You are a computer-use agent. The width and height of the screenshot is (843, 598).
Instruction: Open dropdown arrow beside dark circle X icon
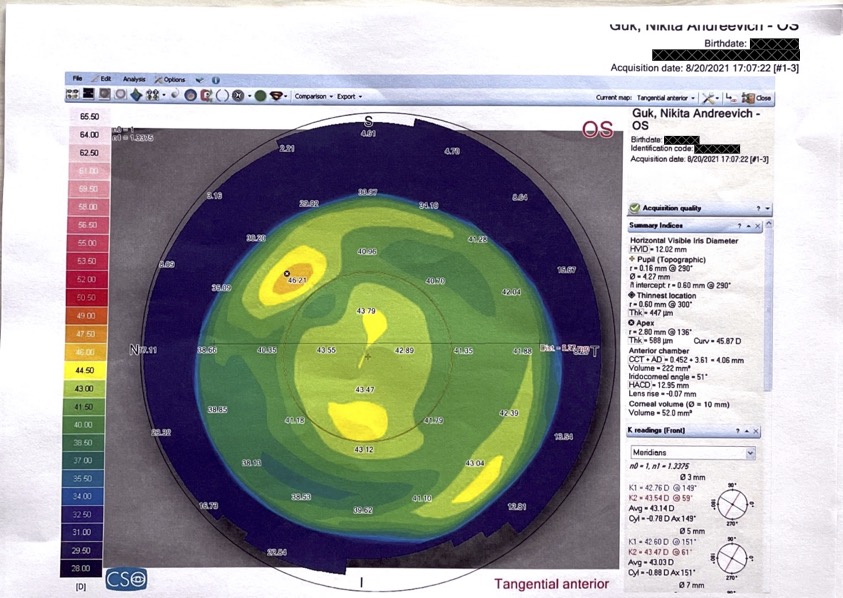click(x=249, y=96)
